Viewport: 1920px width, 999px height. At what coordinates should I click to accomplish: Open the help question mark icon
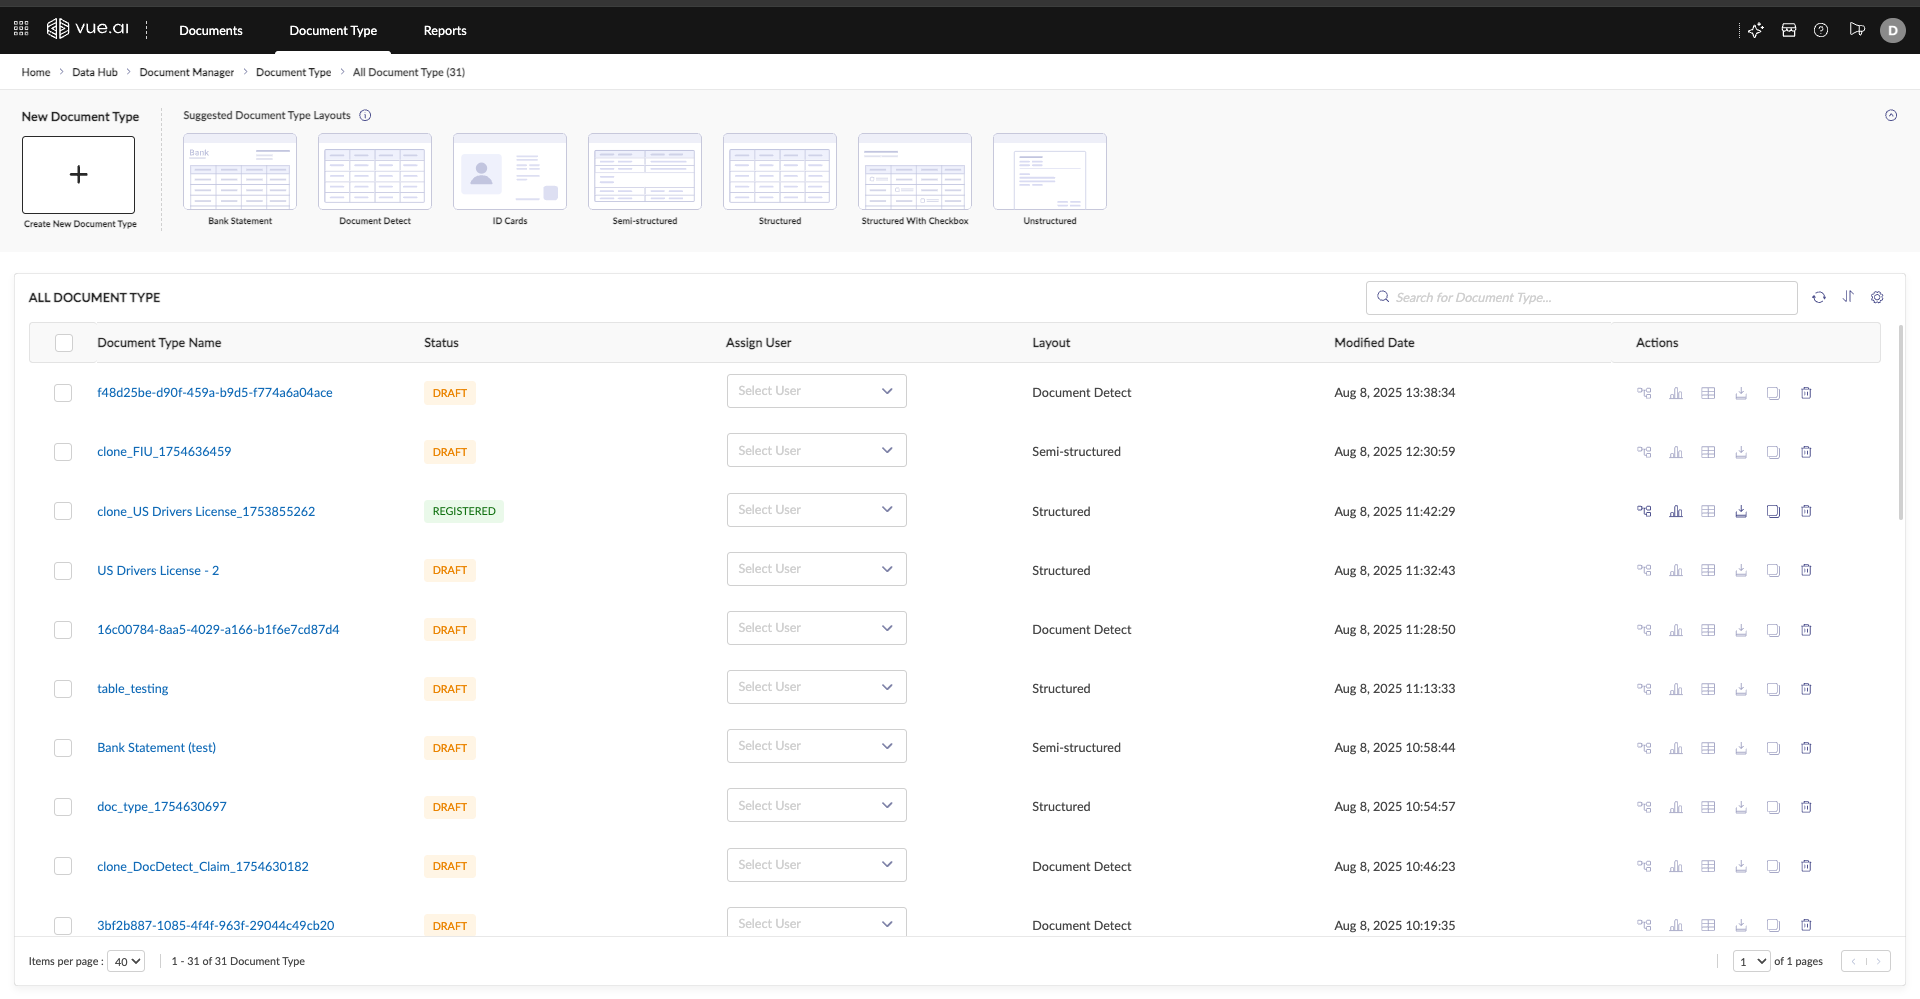pyautogui.click(x=1821, y=30)
